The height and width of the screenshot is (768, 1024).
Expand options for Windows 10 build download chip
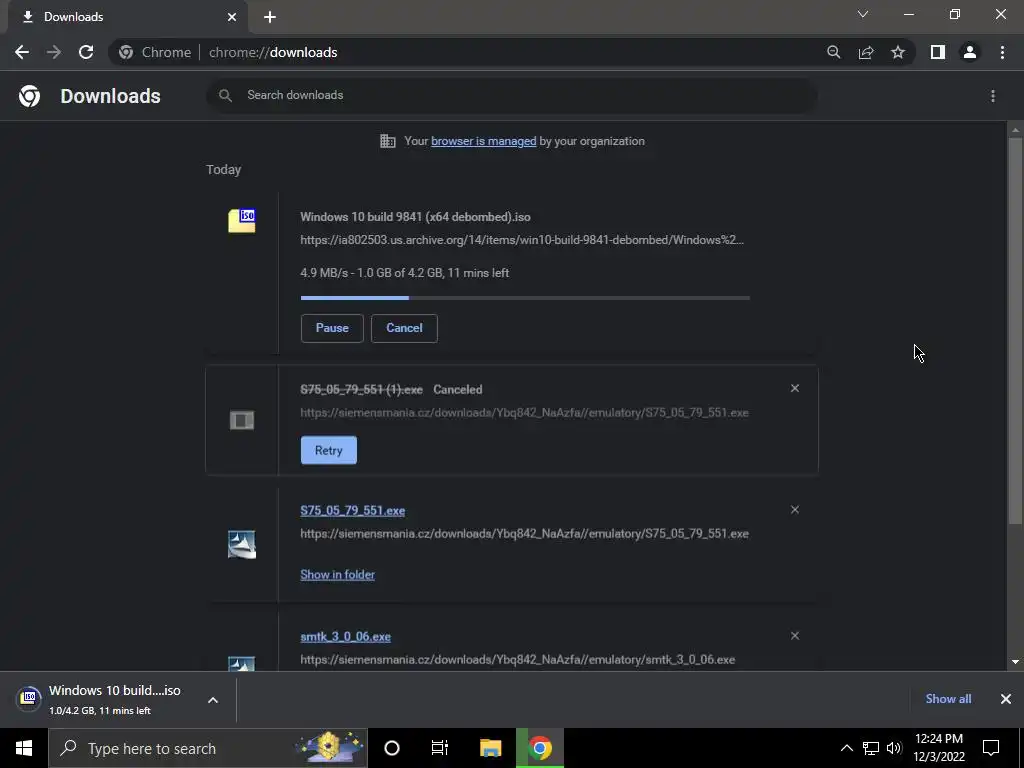click(213, 700)
